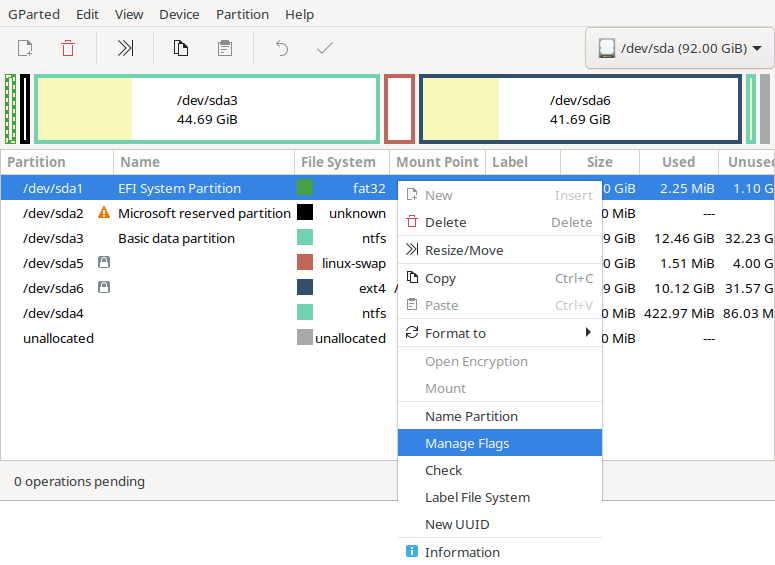Click the warning icon next to /dev/sda2
775x565 pixels.
tap(103, 213)
